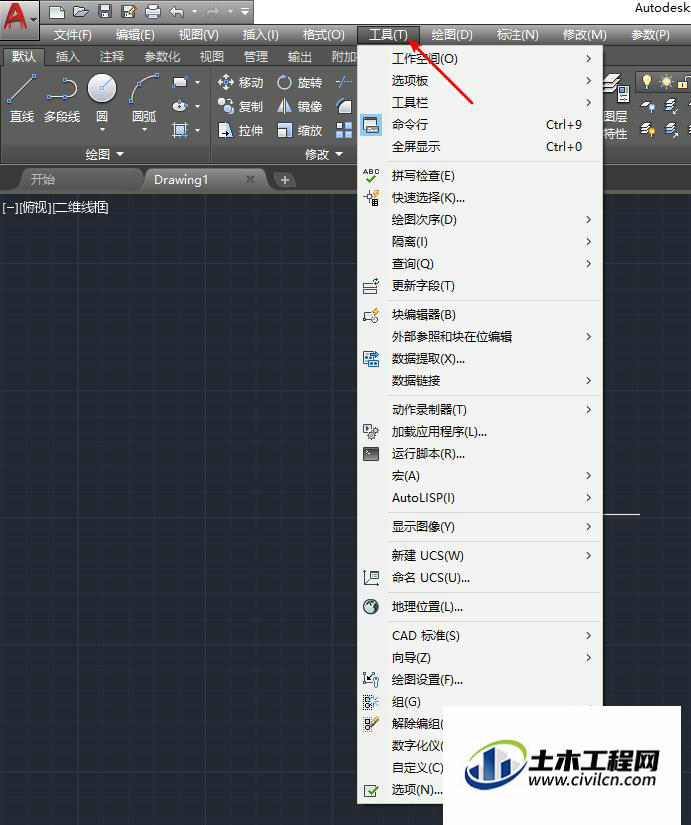Image resolution: width=691 pixels, height=825 pixels.
Task: Select the 镜像 mirror tool
Action: coord(299,106)
